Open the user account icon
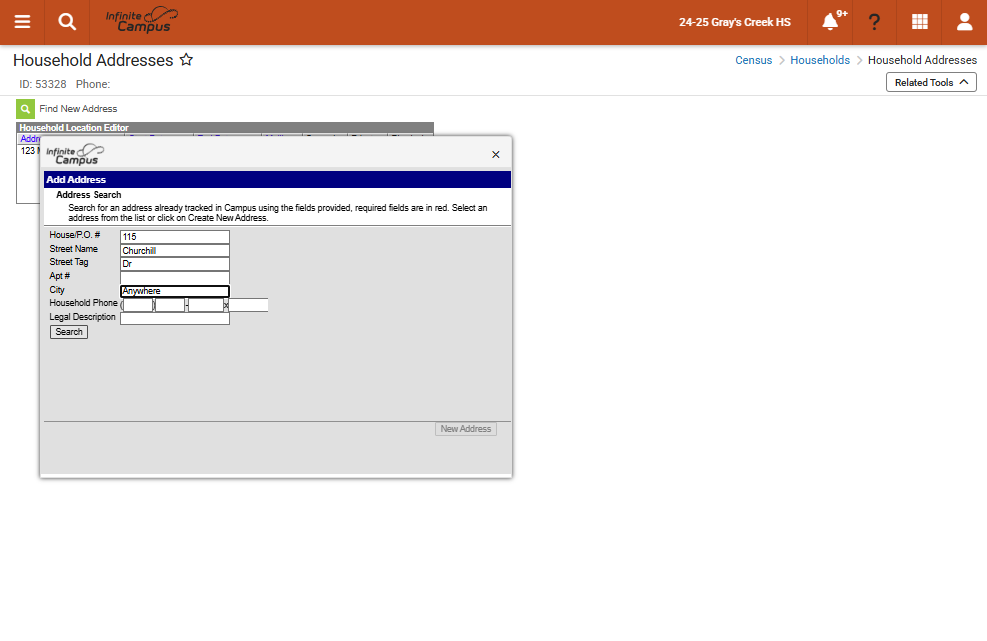This screenshot has height=641, width=987. [x=964, y=22]
